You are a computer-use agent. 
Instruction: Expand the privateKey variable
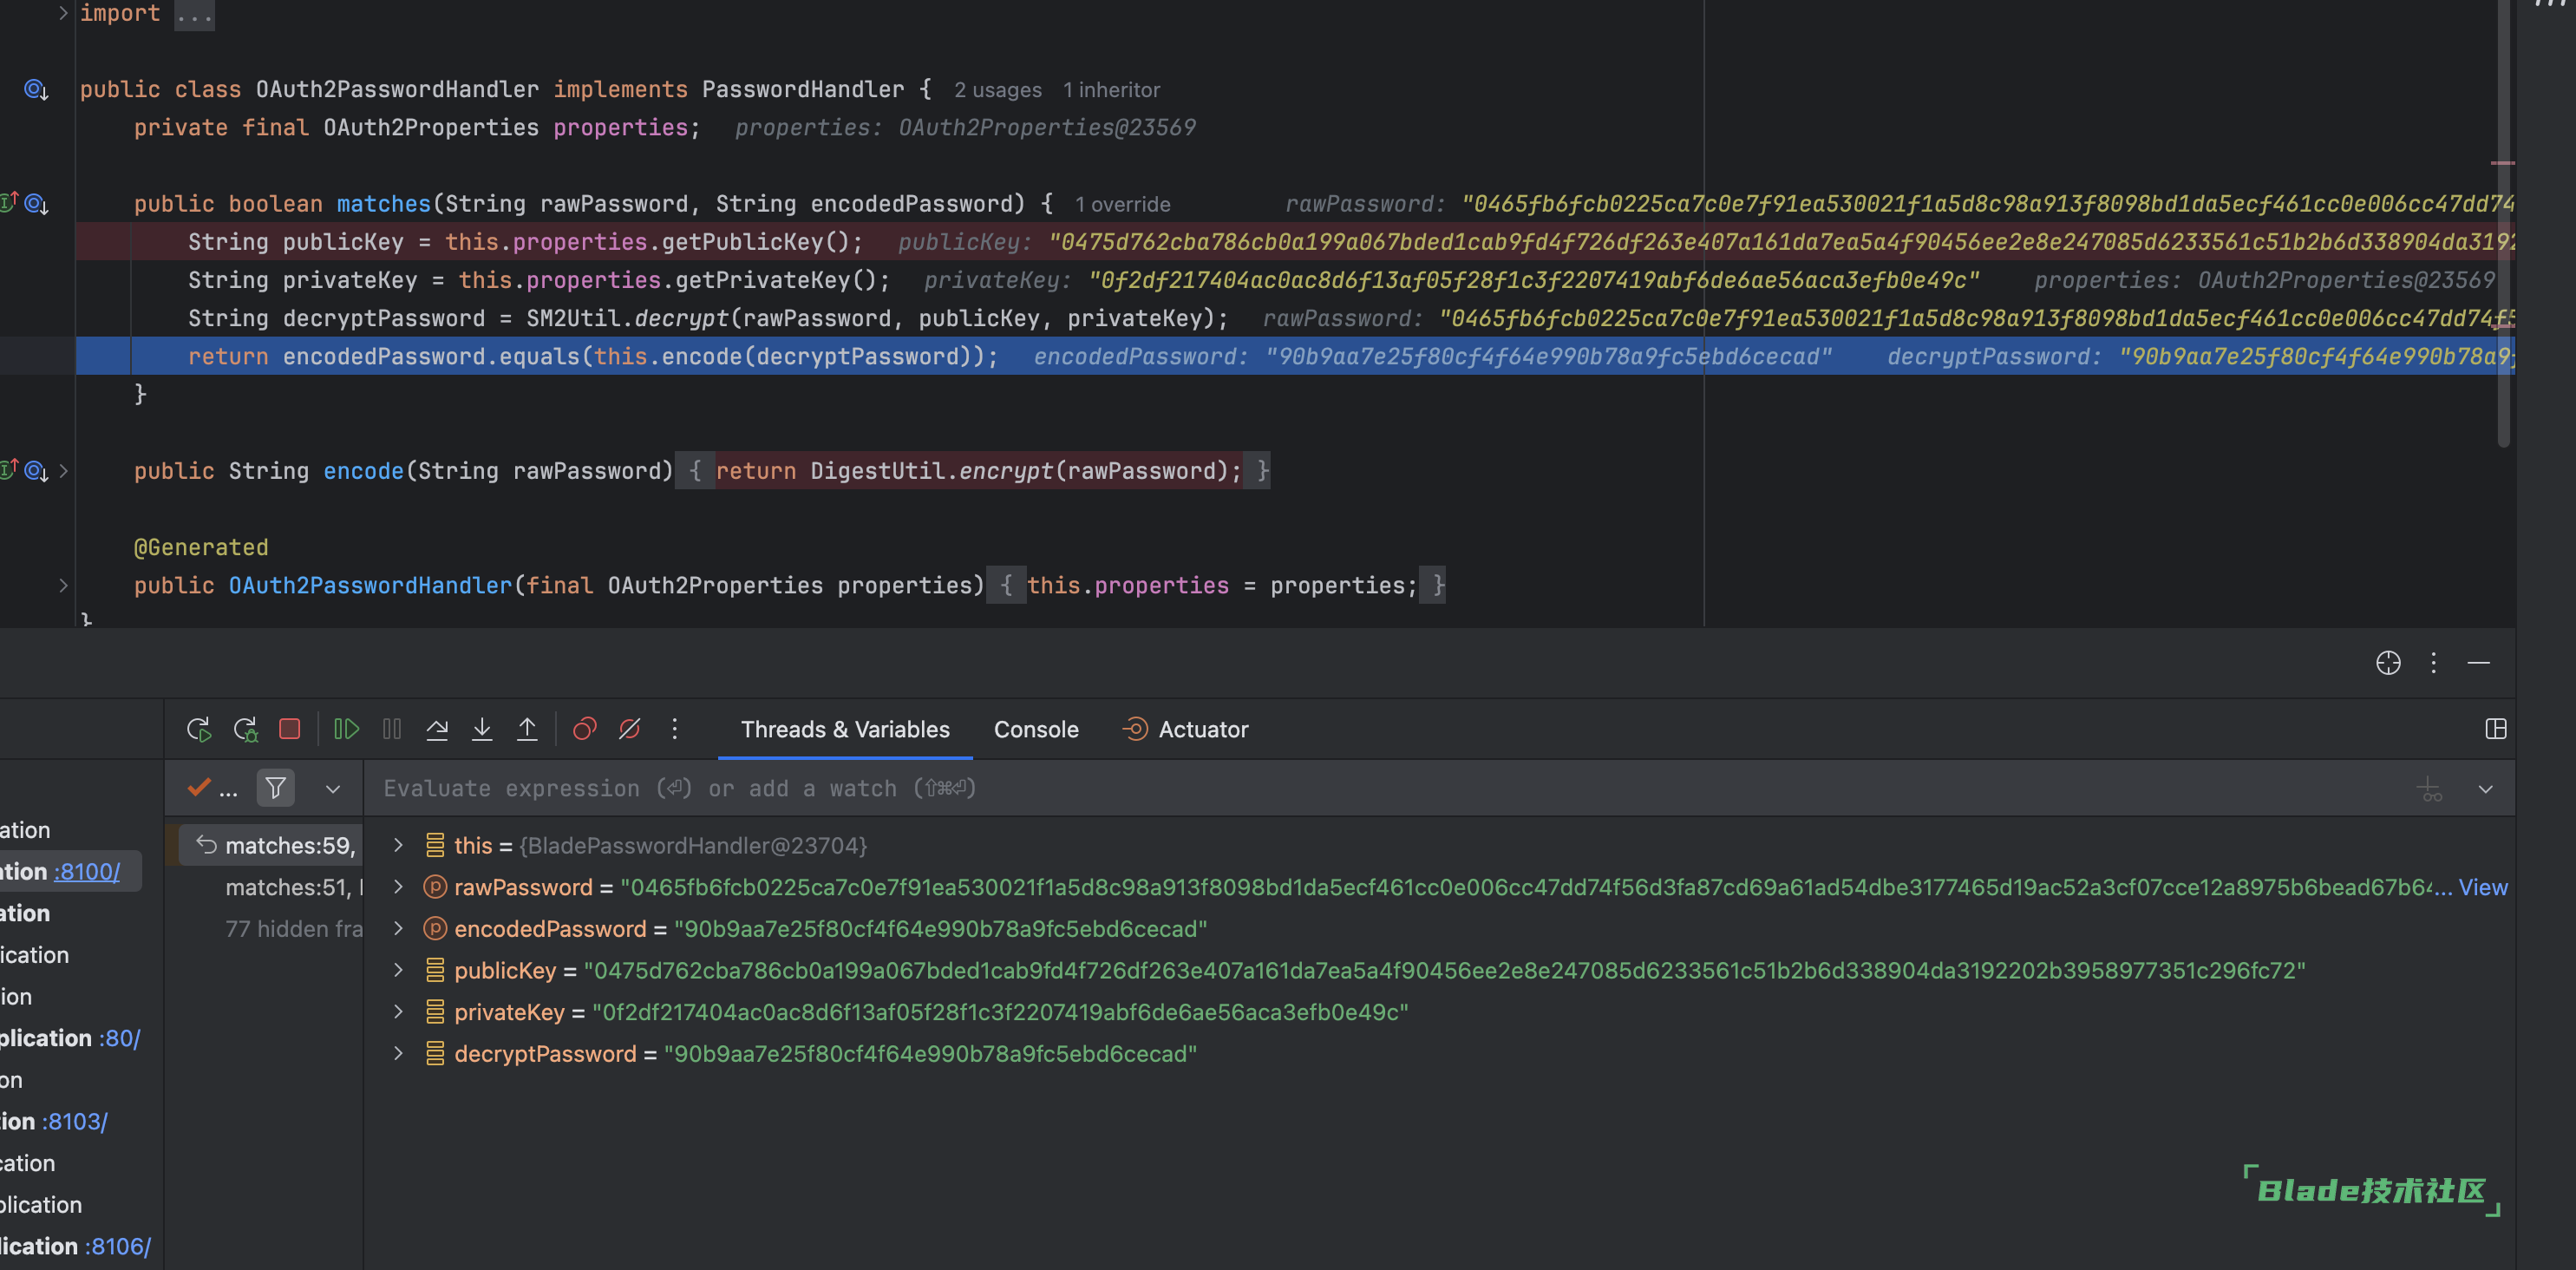(x=399, y=1012)
